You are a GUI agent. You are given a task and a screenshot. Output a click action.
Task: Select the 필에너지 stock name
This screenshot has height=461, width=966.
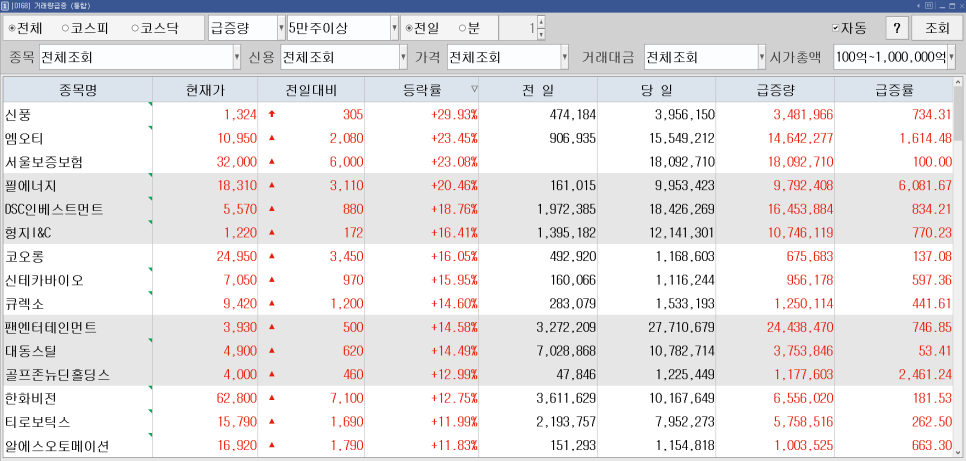click(31, 186)
